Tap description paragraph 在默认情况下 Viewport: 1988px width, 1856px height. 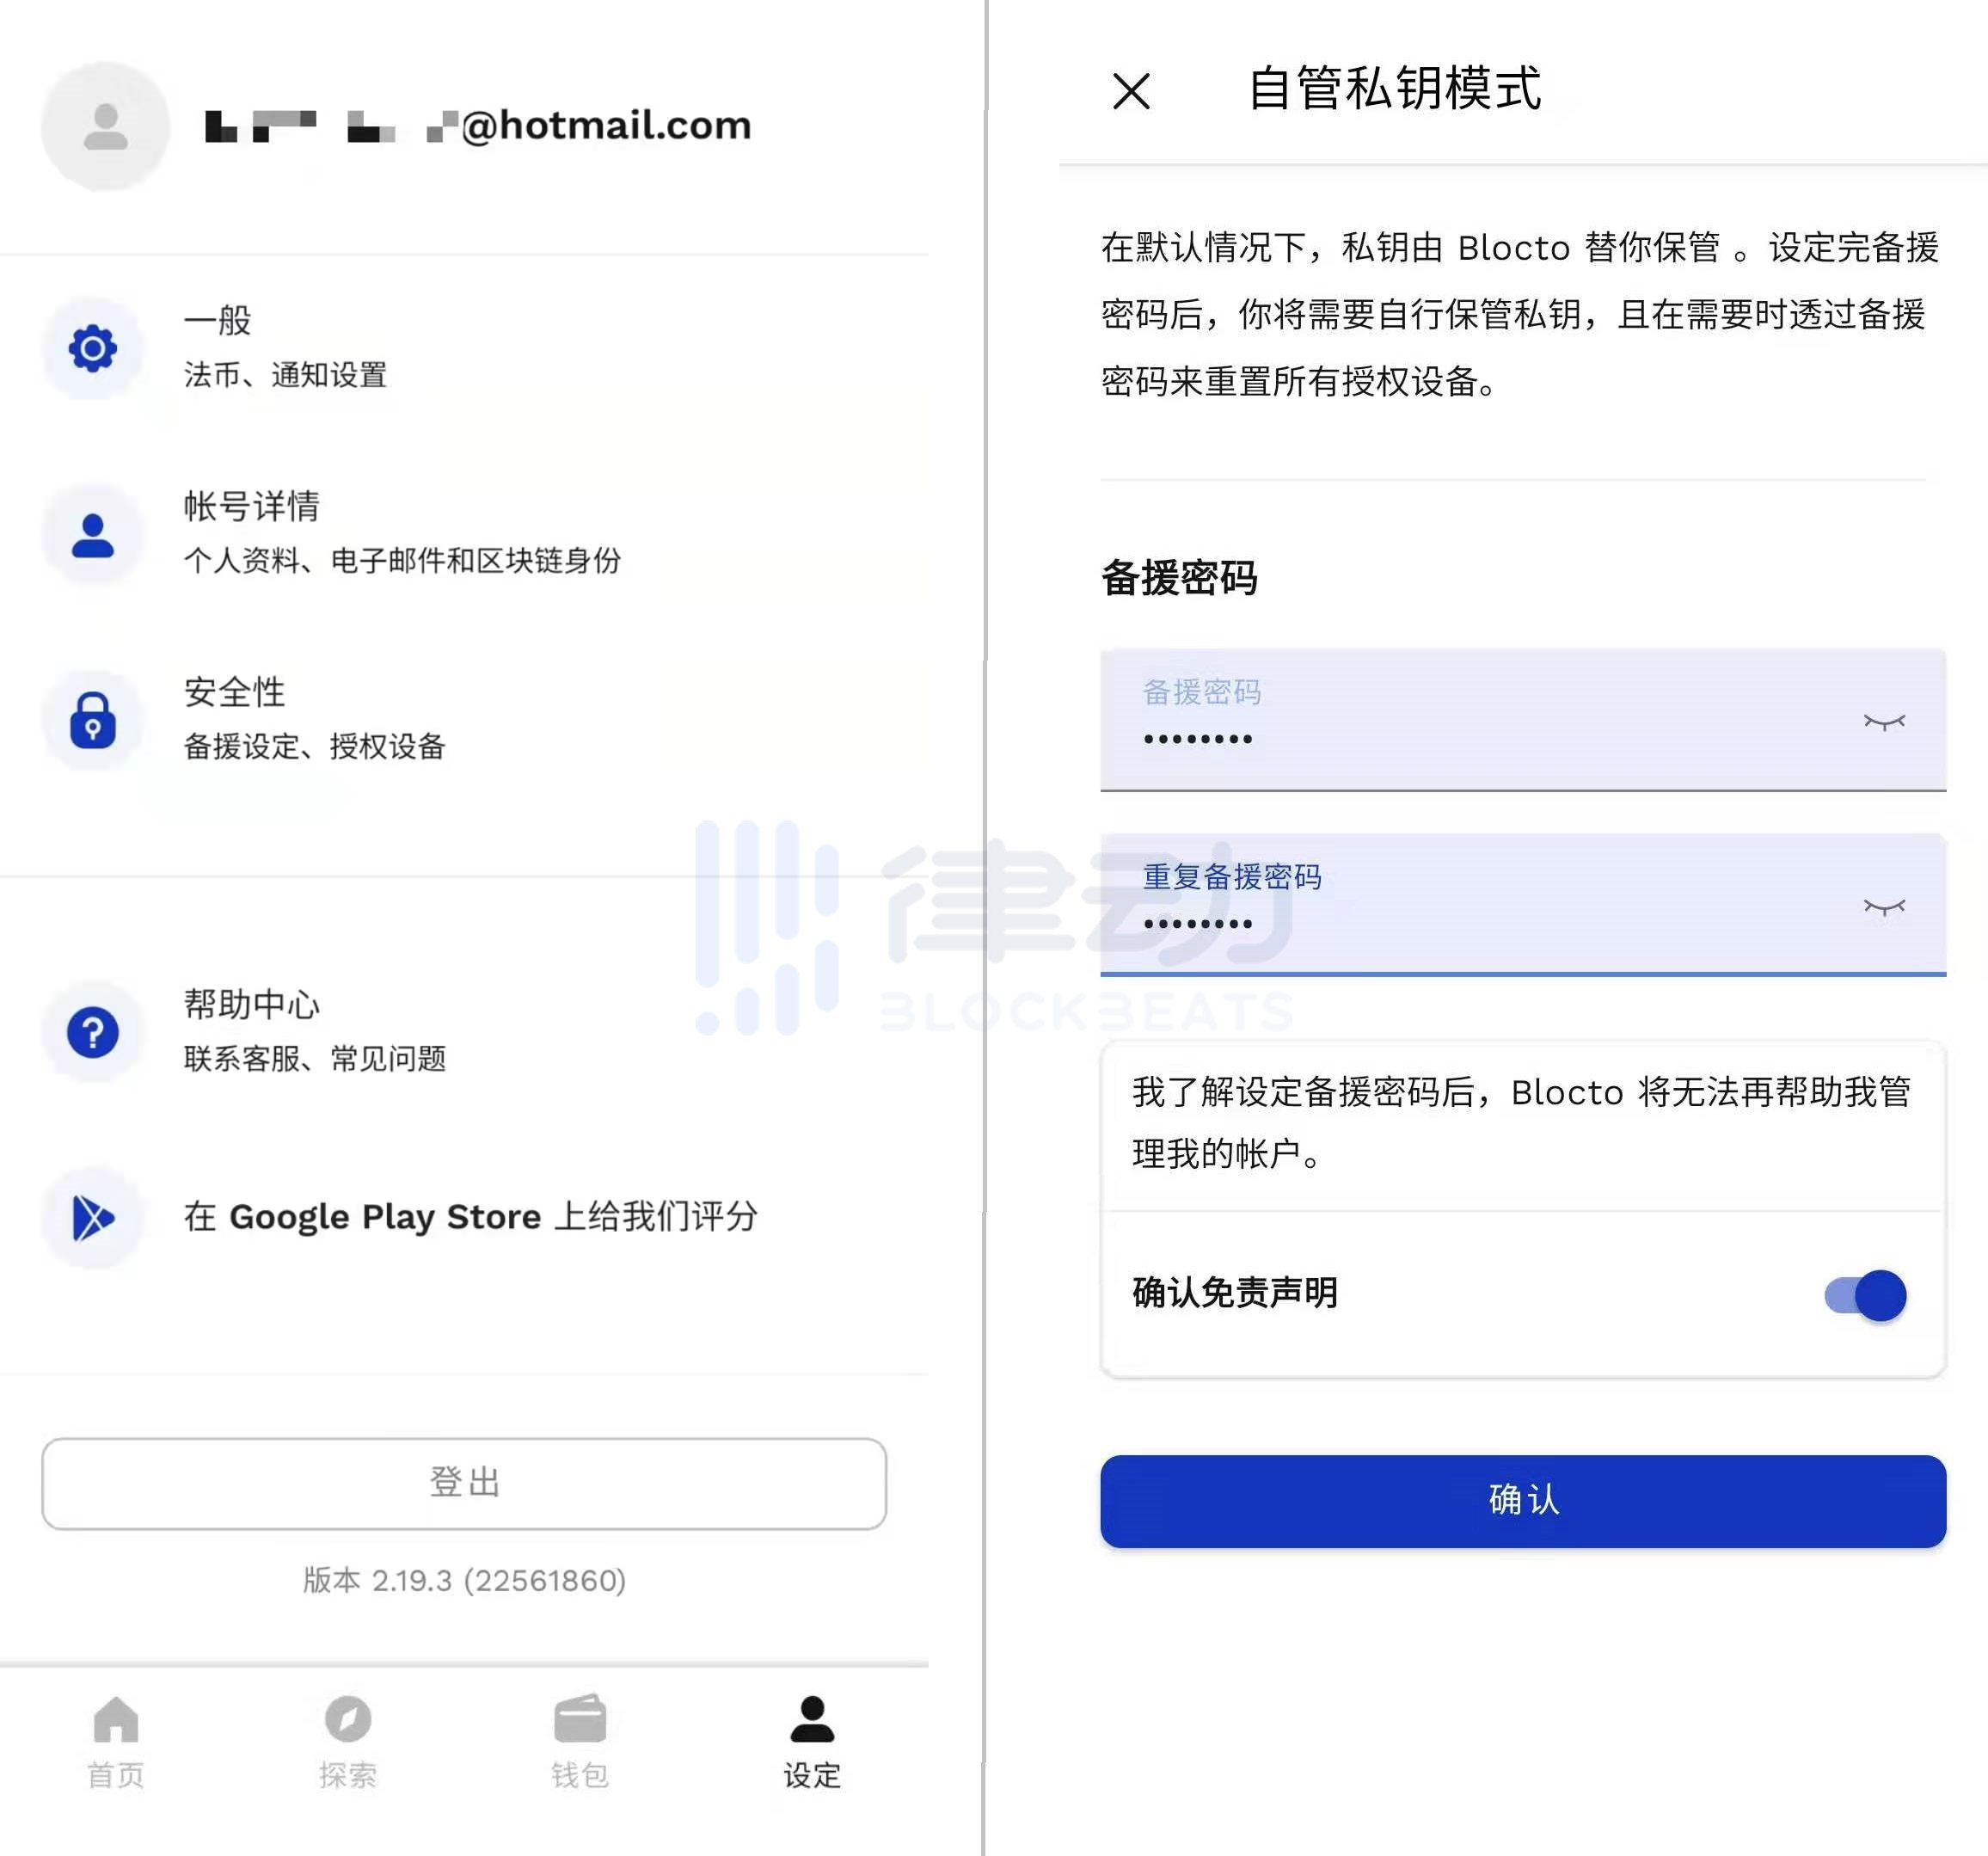(1520, 314)
